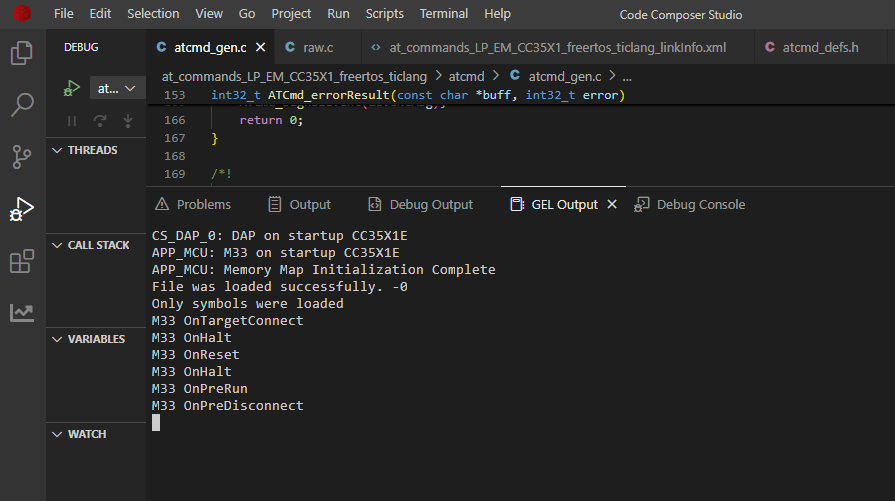Click the green Start Debugging play icon

point(71,89)
